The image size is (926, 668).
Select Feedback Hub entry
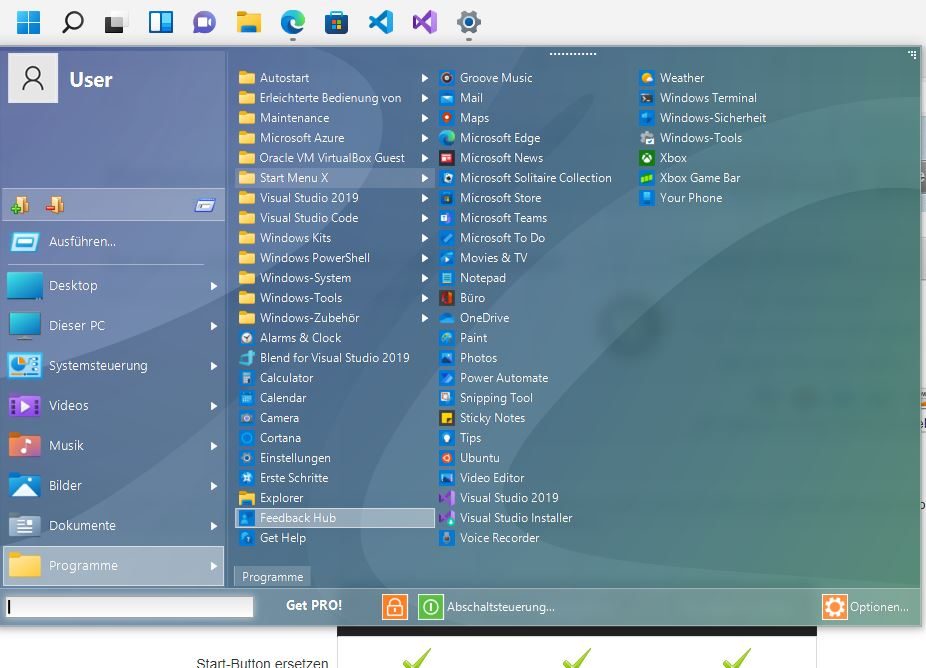coord(335,518)
